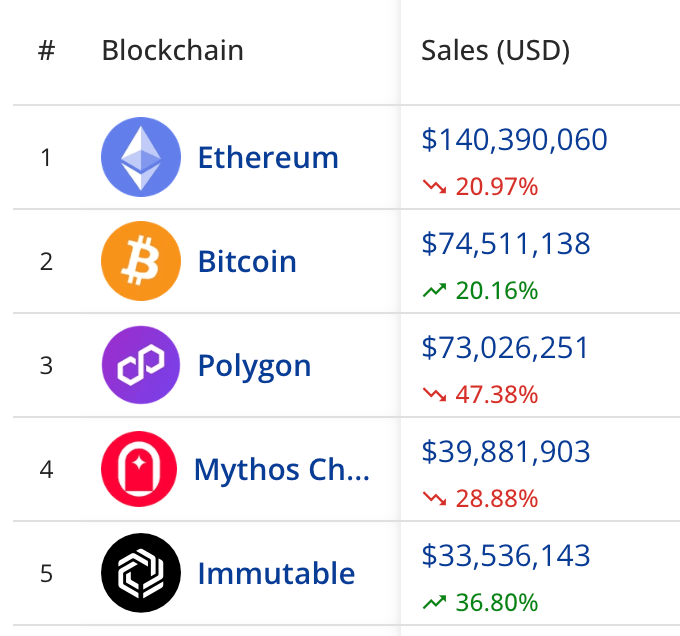Click the purple Polygon logo icon

pos(141,365)
